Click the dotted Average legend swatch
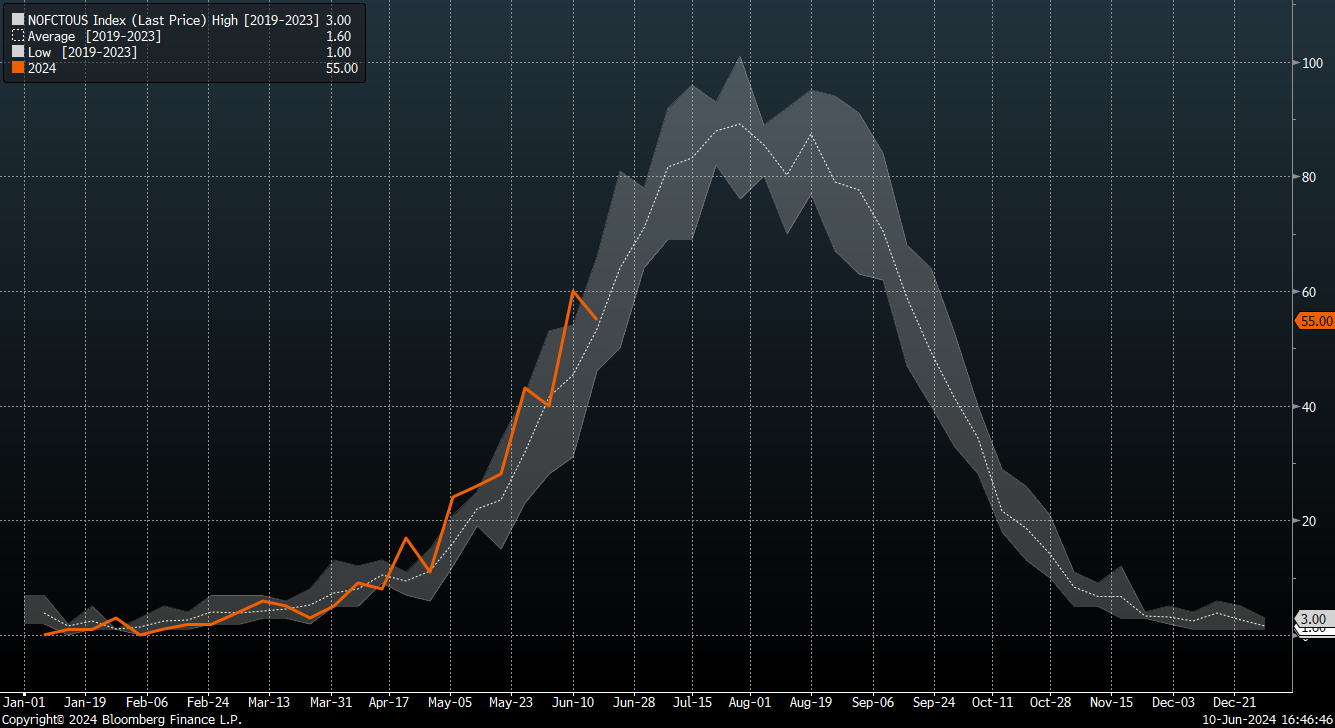 pos(17,36)
